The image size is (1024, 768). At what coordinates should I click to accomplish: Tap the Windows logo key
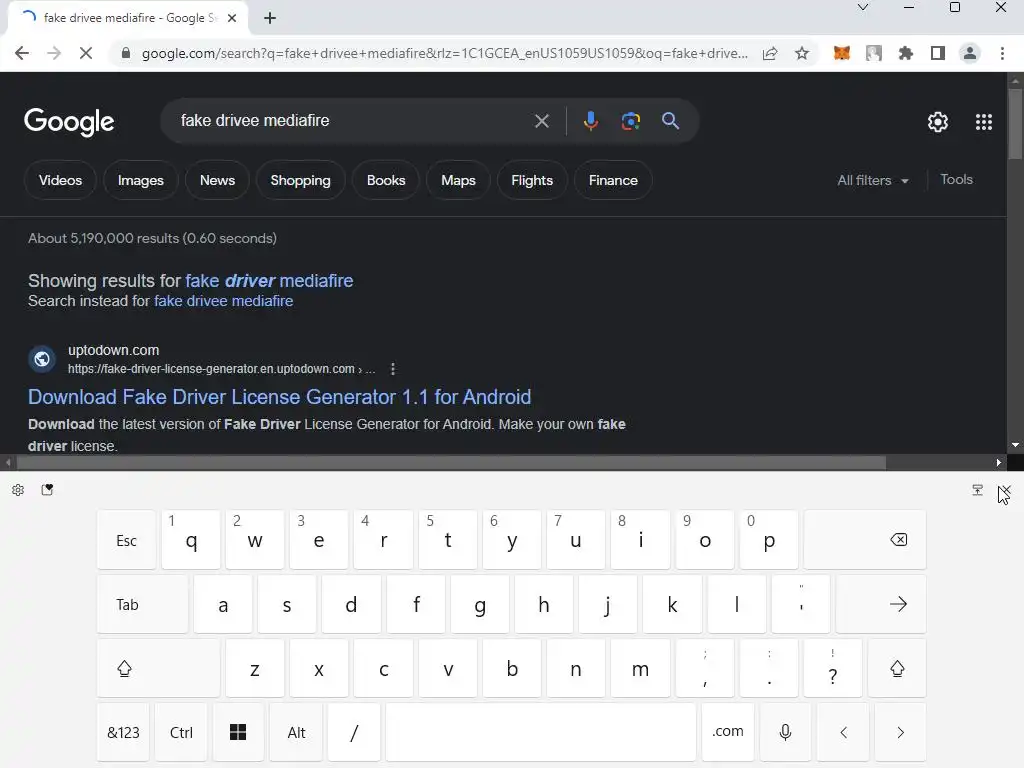point(238,732)
